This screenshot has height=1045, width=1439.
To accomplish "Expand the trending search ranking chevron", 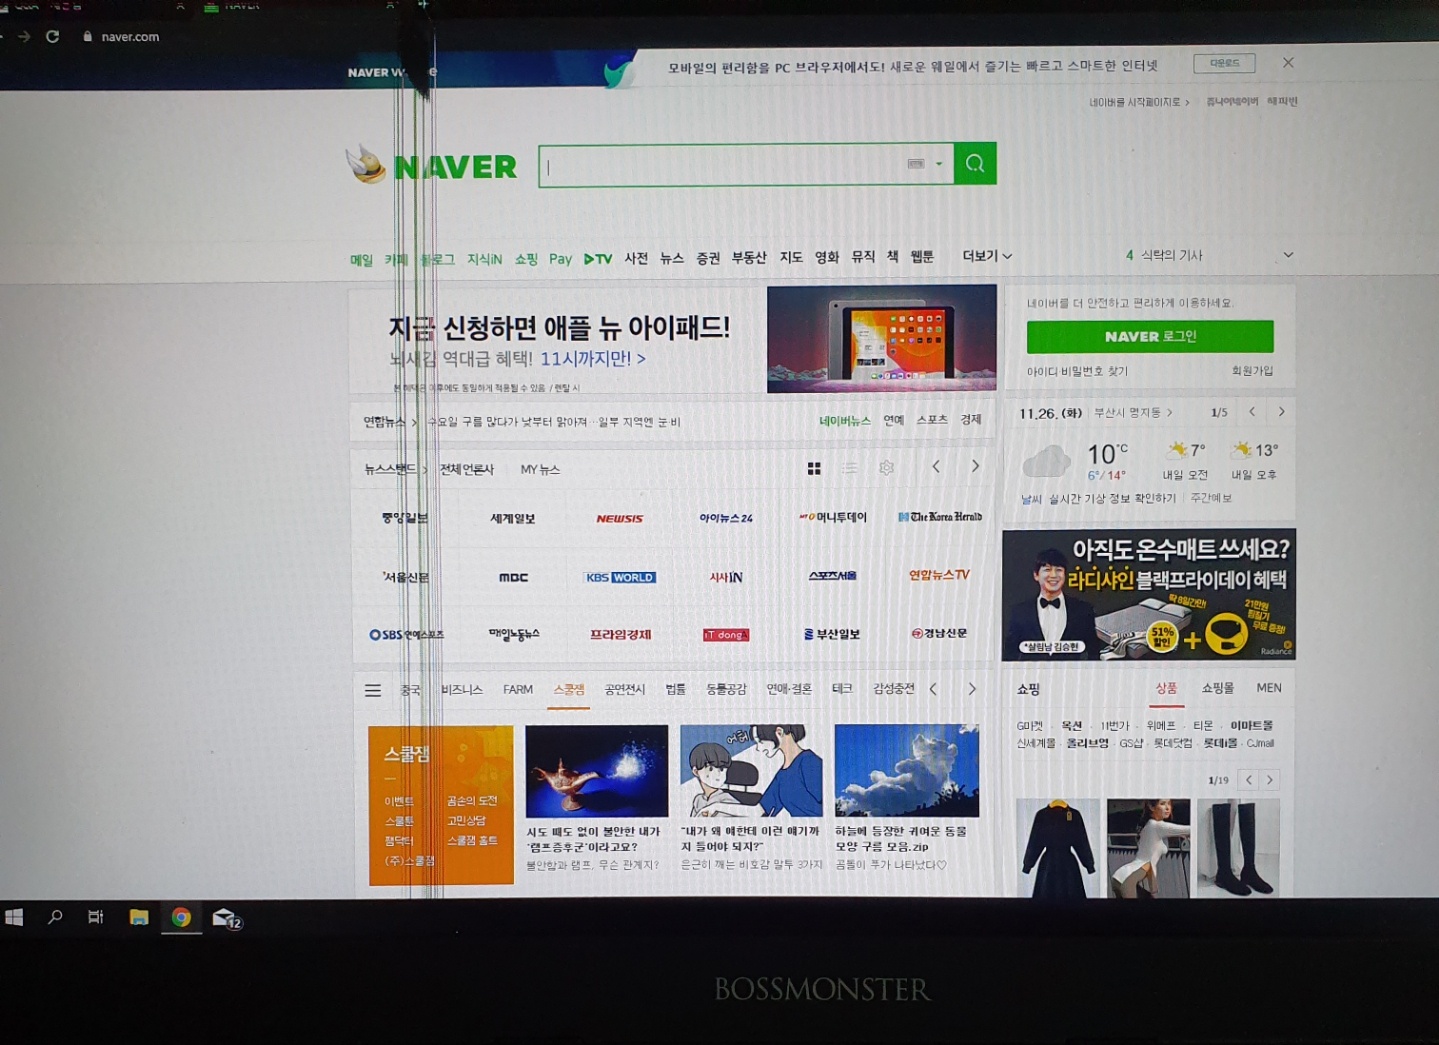I will (x=1288, y=255).
